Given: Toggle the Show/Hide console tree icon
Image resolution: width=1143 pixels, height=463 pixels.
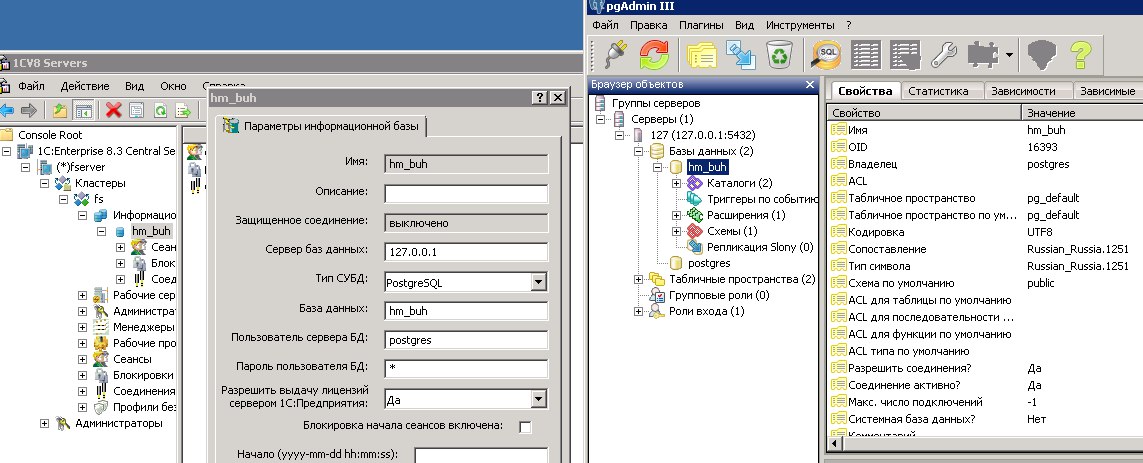Looking at the screenshot, I should 84,110.
